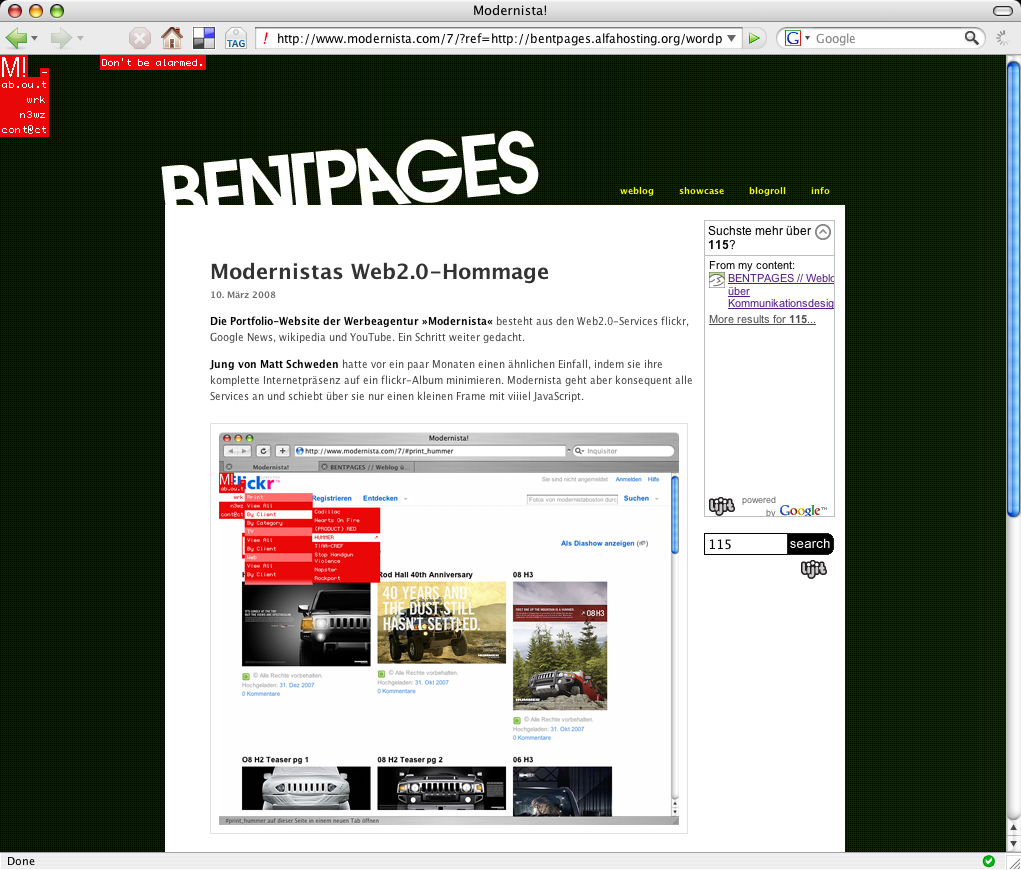This screenshot has width=1021, height=870.
Task: Click the page vertical scrollbar thumb
Action: [1013, 288]
